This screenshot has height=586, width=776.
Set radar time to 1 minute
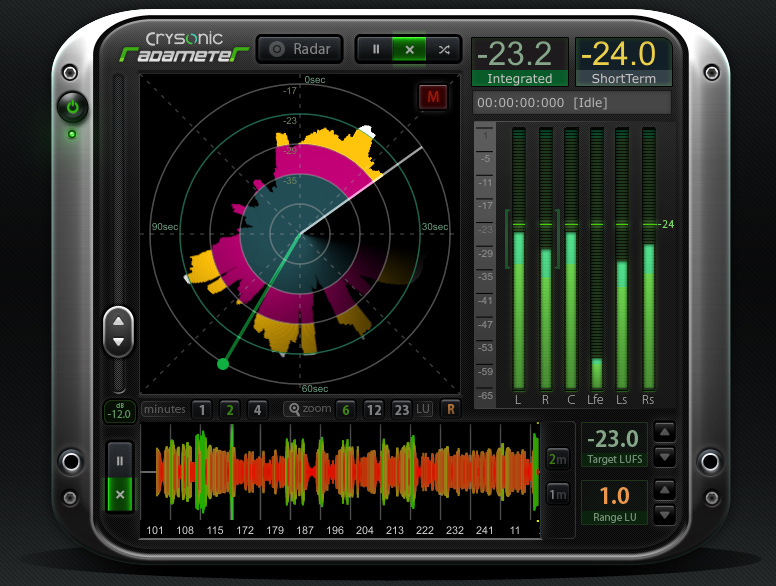pos(202,409)
